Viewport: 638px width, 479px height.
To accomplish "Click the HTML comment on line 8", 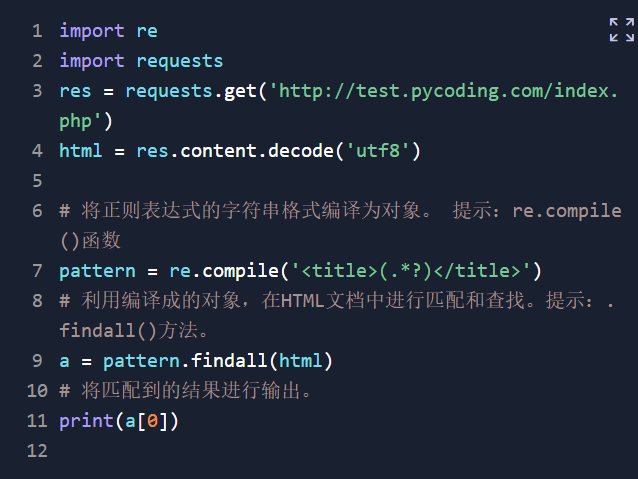I will [337, 301].
